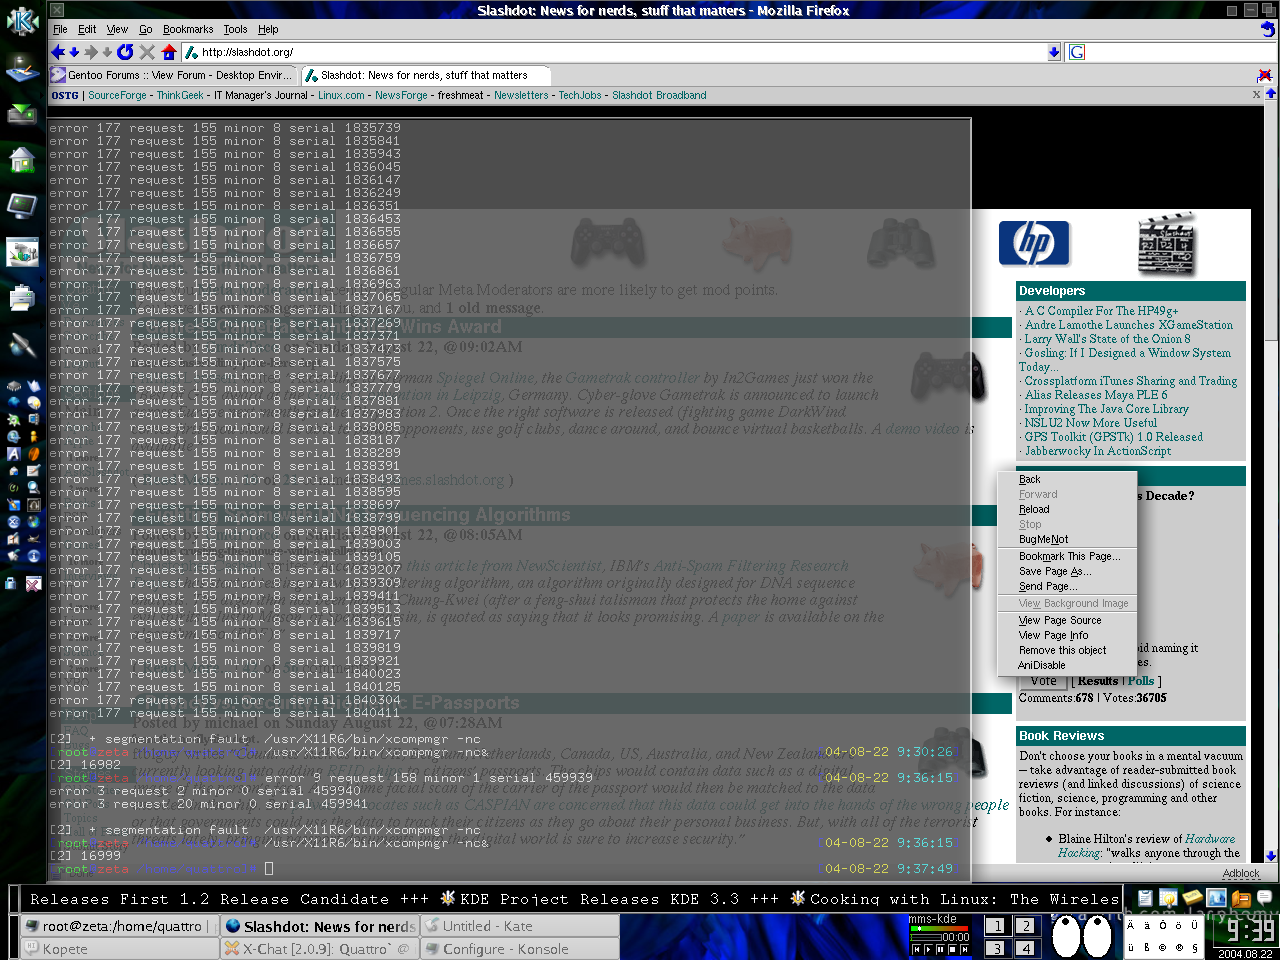Viewport: 1280px width, 960px height.
Task: Open the URL bar history dropdown
Action: (x=1054, y=52)
